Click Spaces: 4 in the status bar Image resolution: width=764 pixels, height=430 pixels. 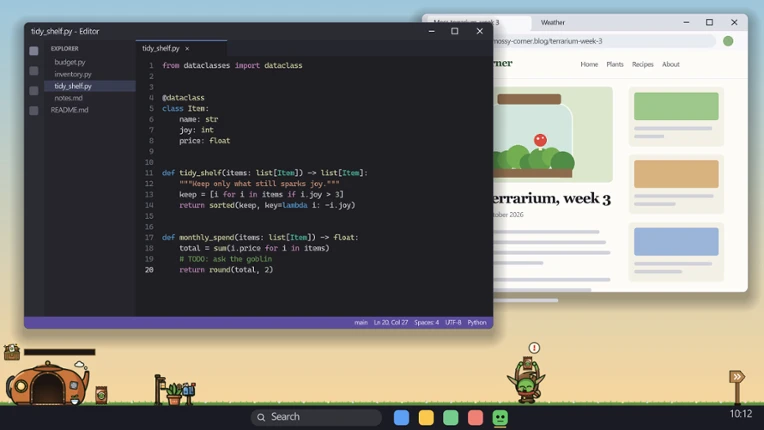pyautogui.click(x=427, y=322)
